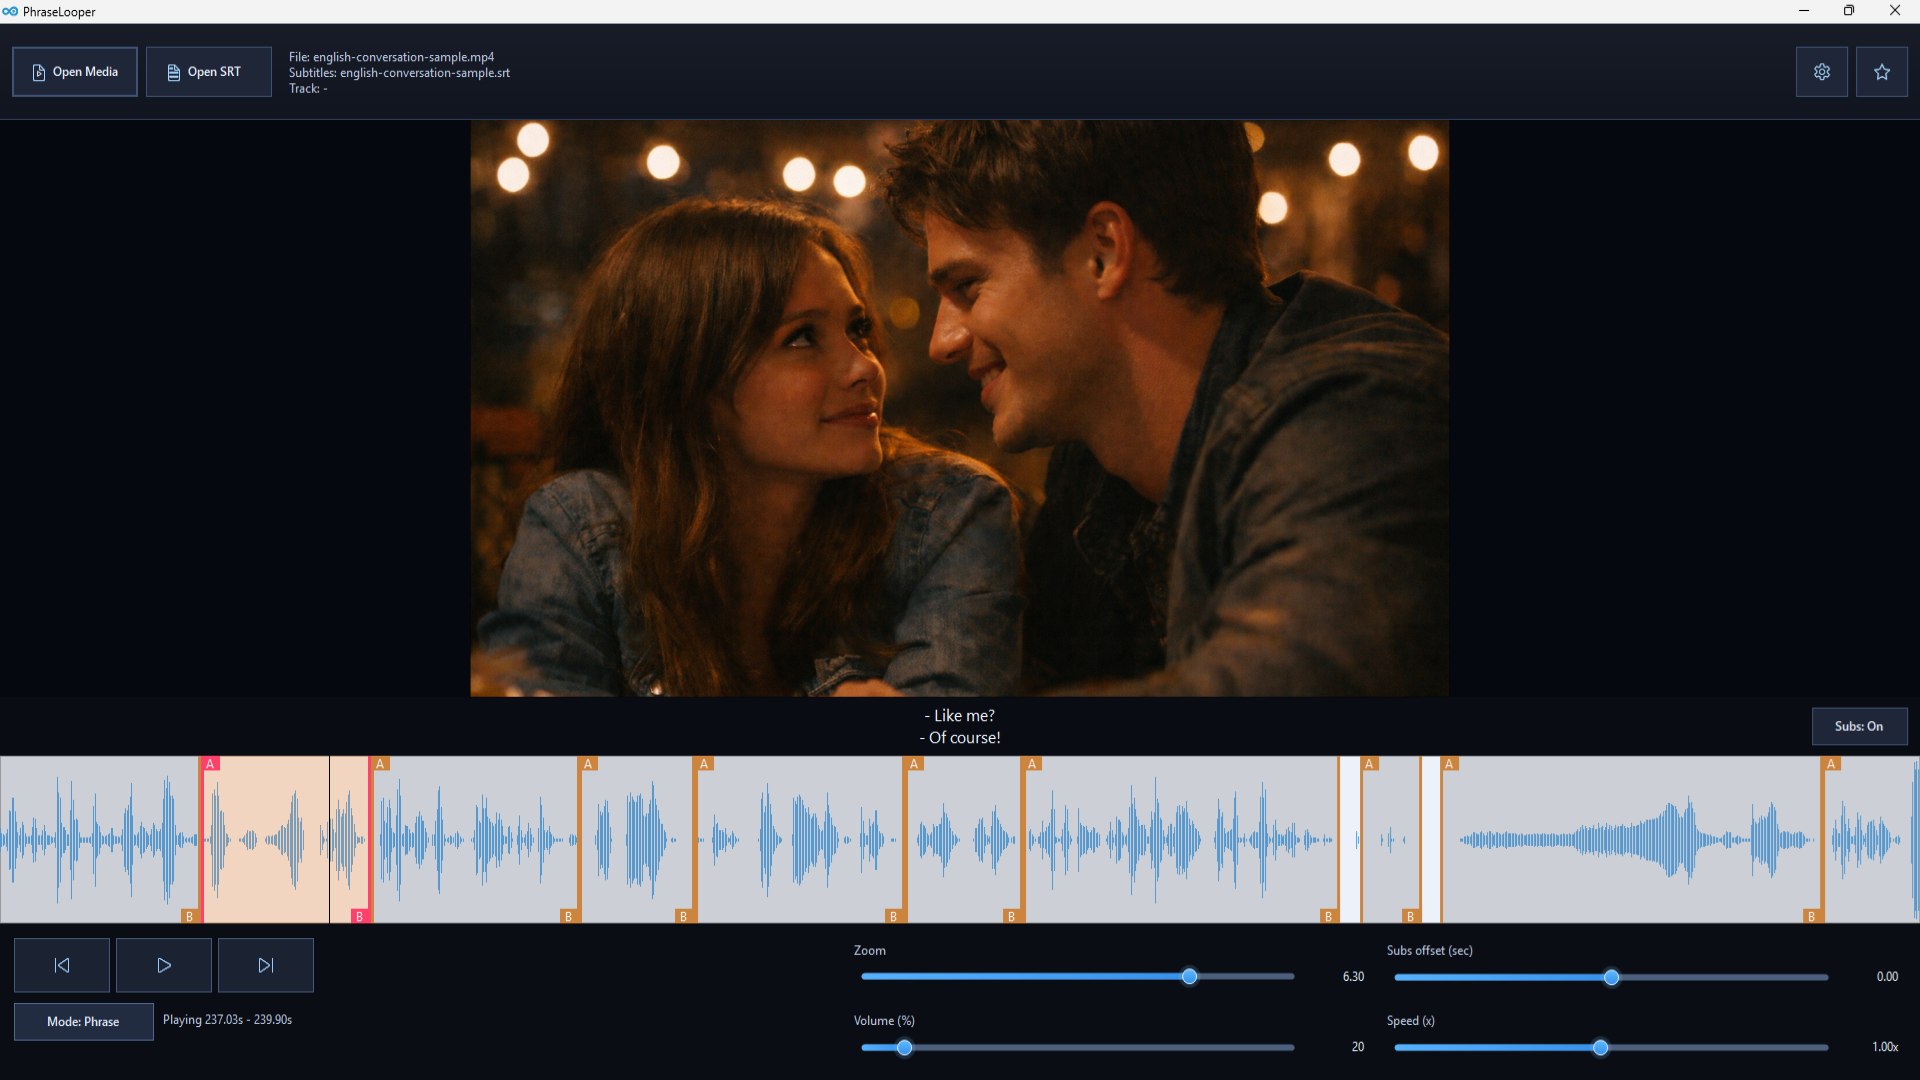Image resolution: width=1920 pixels, height=1080 pixels.
Task: Click the favorites star icon
Action: point(1881,72)
